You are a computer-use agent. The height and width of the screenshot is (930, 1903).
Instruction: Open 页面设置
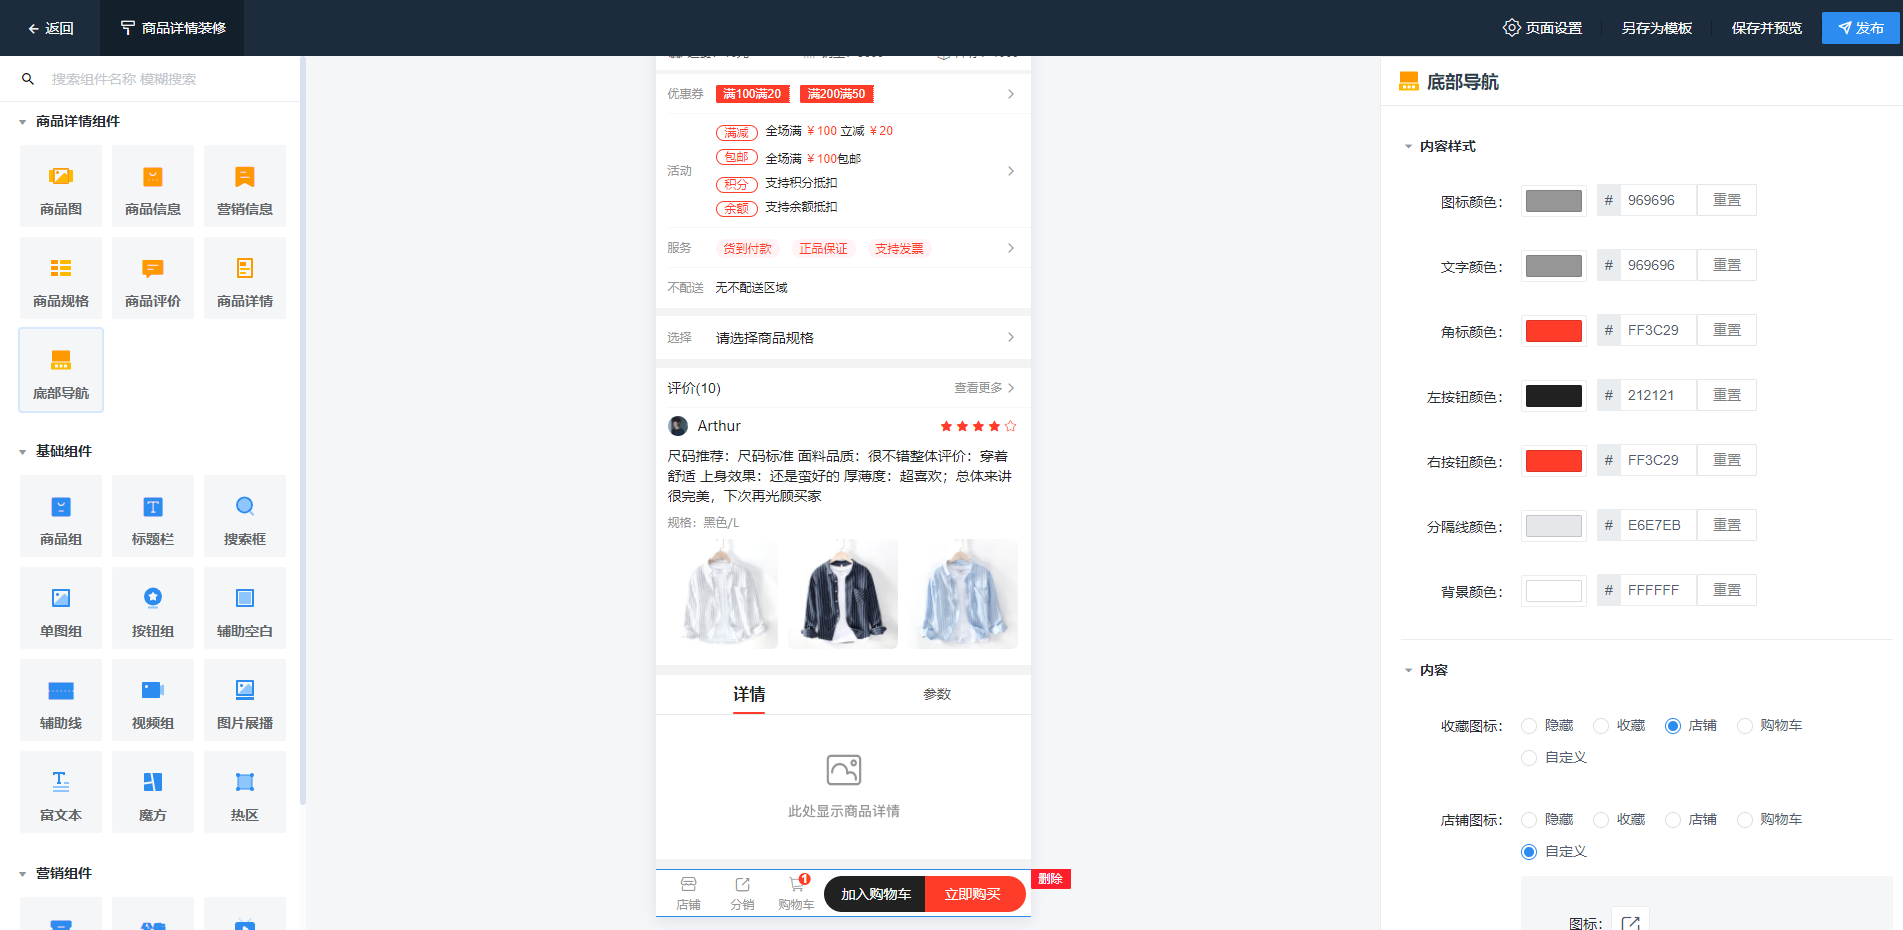[1542, 28]
